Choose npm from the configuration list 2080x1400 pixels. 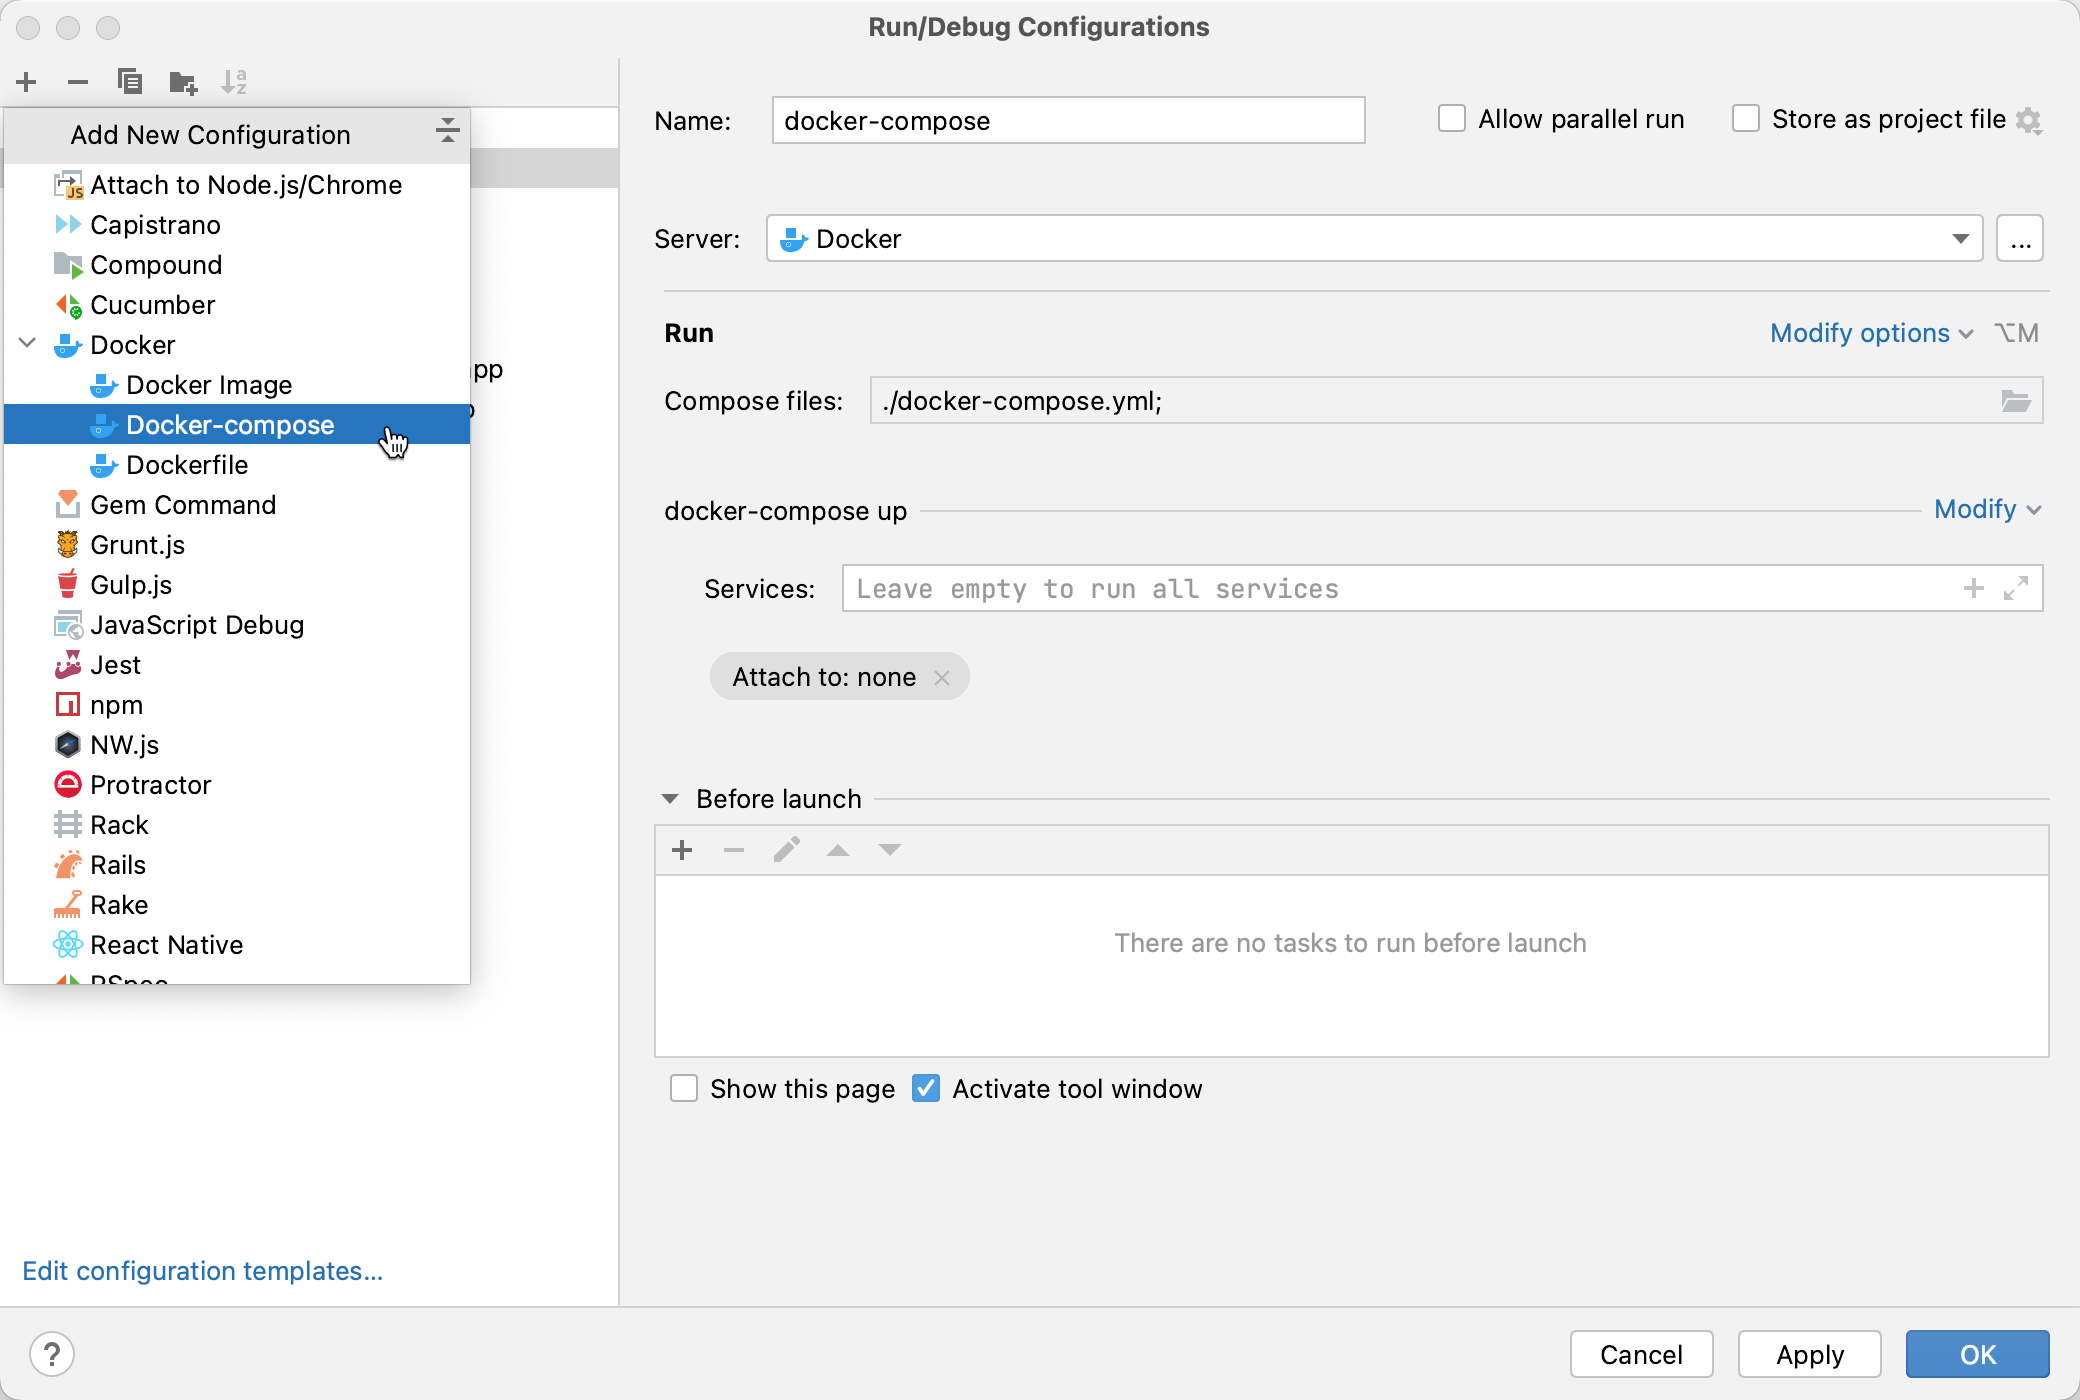117,704
